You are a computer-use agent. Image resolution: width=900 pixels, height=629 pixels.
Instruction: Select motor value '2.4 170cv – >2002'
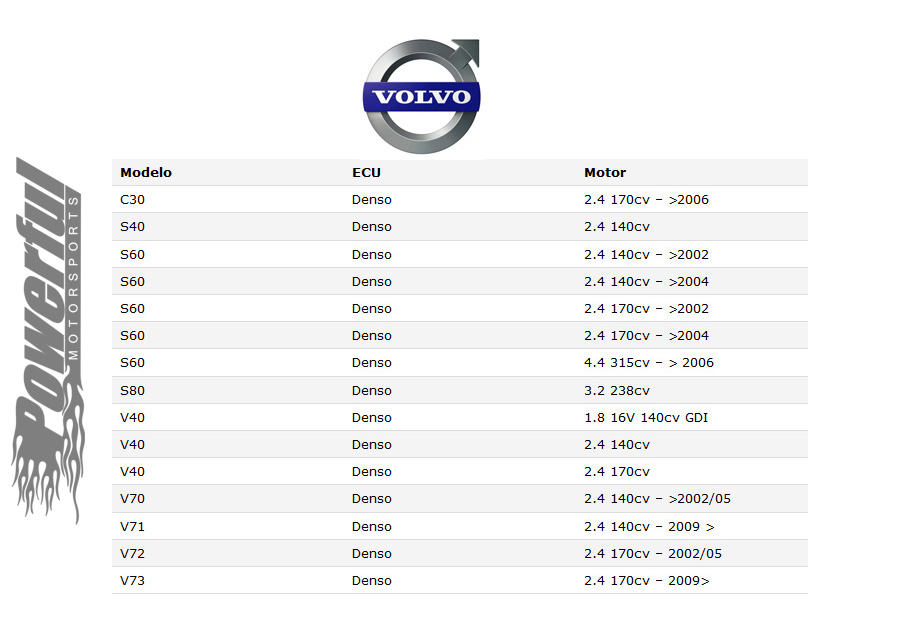coord(646,309)
